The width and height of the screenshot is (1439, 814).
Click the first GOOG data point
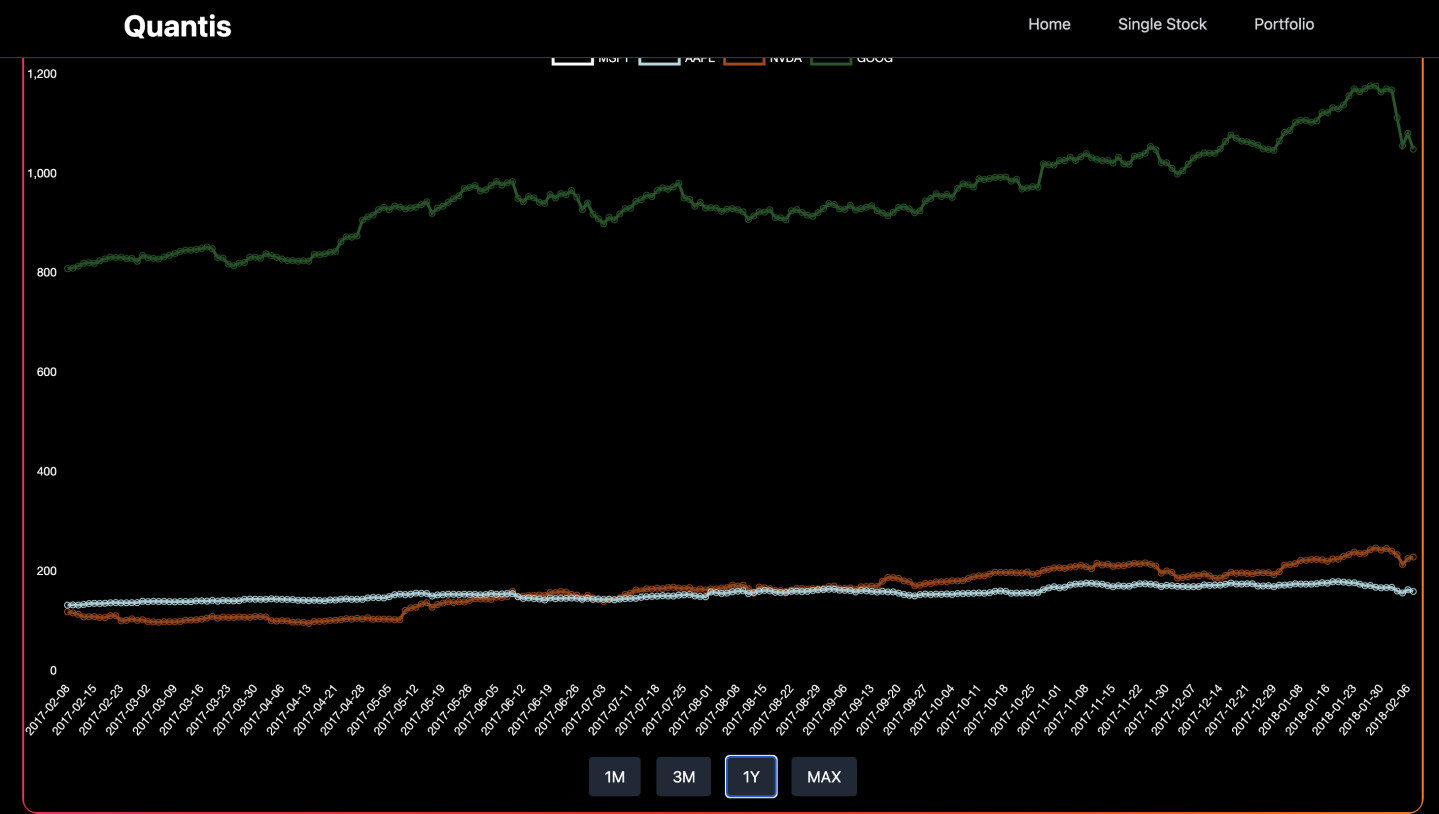67,269
